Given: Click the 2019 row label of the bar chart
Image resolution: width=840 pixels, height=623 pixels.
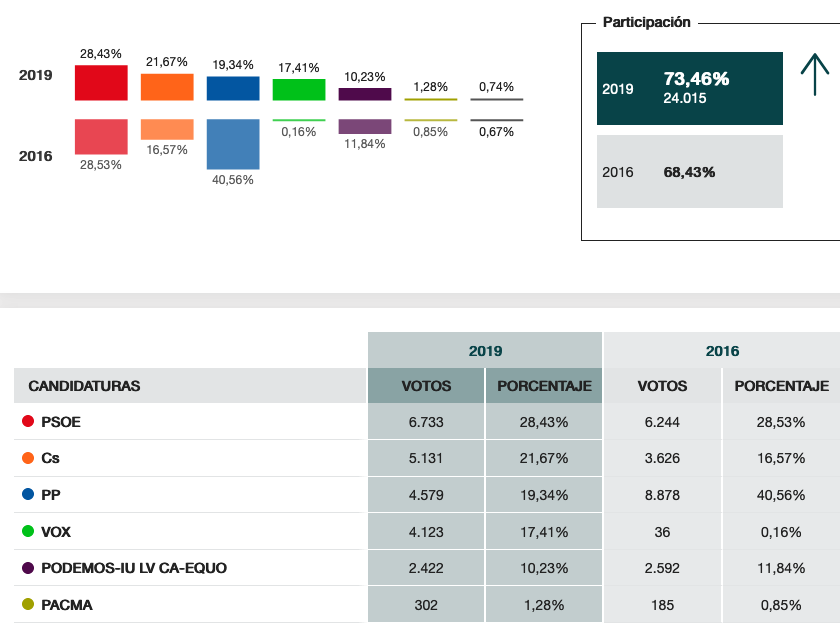Looking at the screenshot, I should (x=35, y=75).
